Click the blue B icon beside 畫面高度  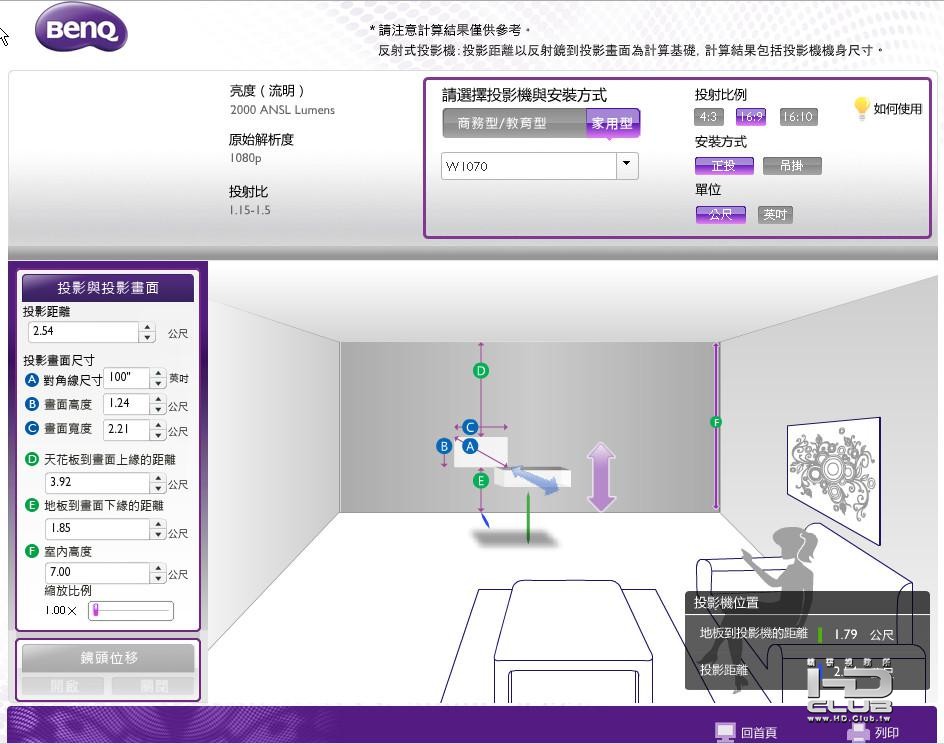pos(32,404)
